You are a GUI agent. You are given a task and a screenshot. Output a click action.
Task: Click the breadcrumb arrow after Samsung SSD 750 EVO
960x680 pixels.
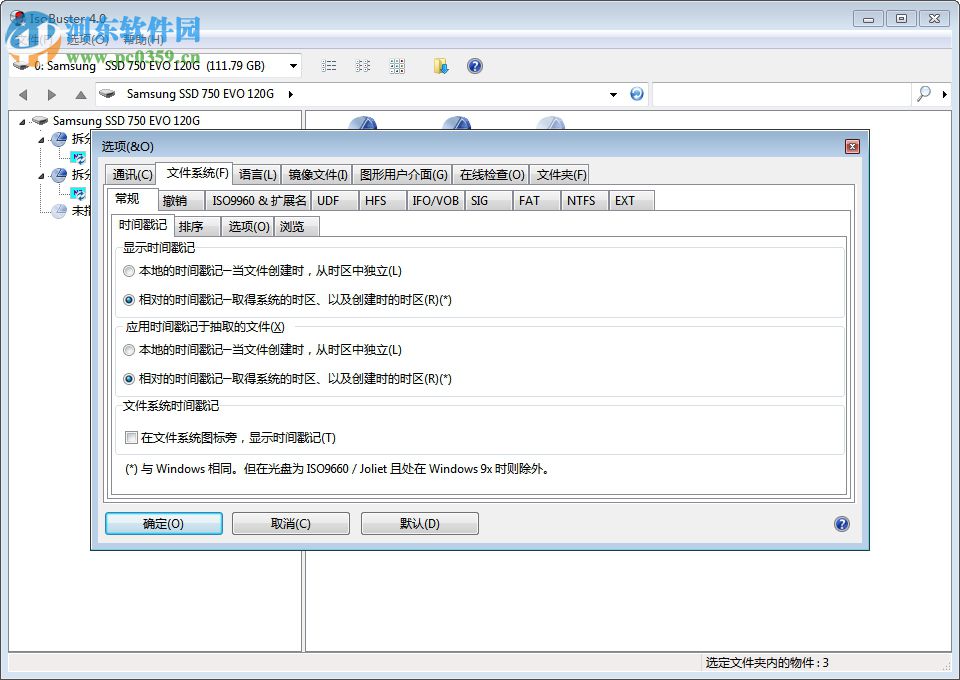coord(290,94)
